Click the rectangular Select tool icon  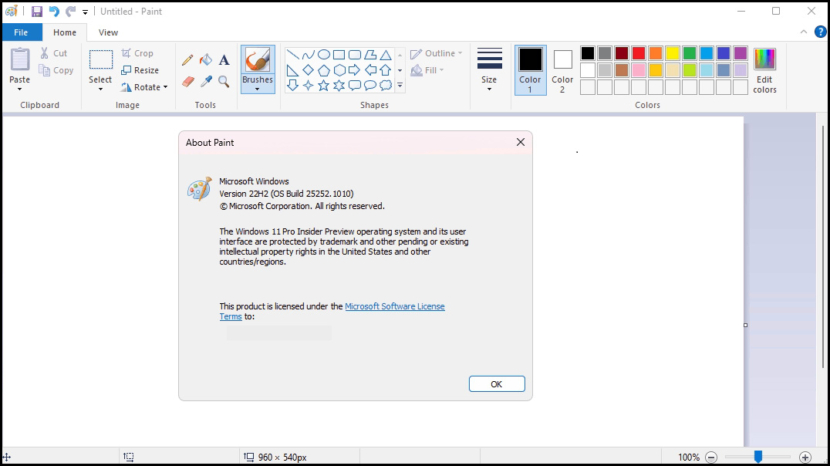[x=101, y=60]
